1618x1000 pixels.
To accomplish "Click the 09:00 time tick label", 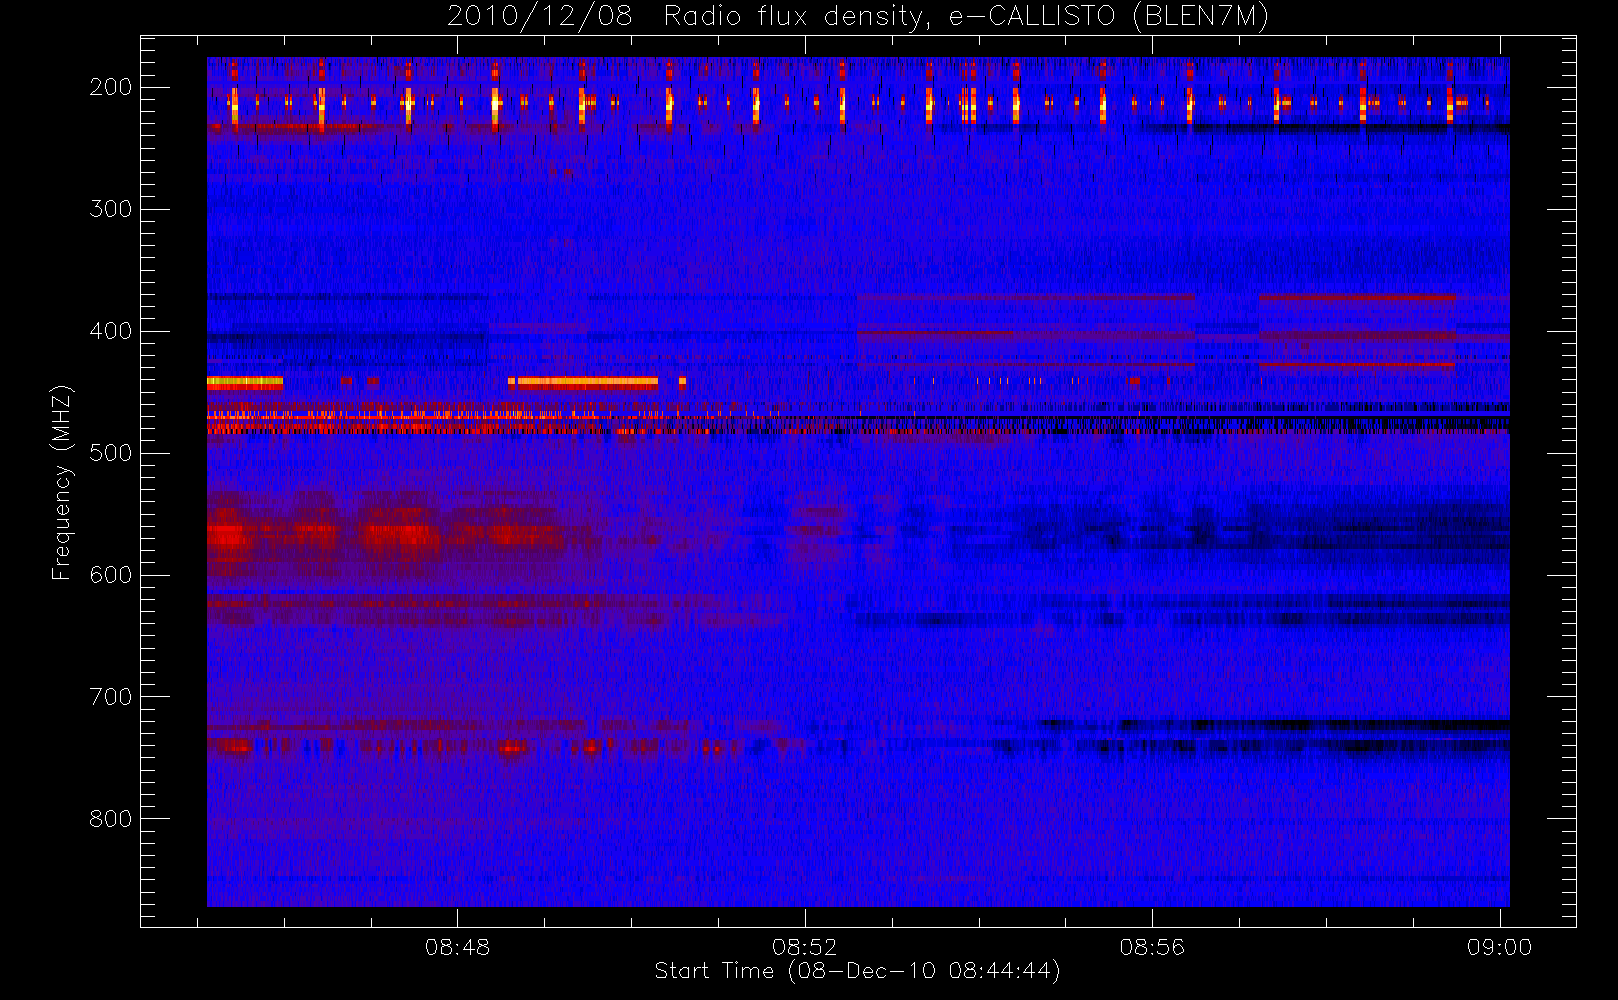I will coord(1499,947).
